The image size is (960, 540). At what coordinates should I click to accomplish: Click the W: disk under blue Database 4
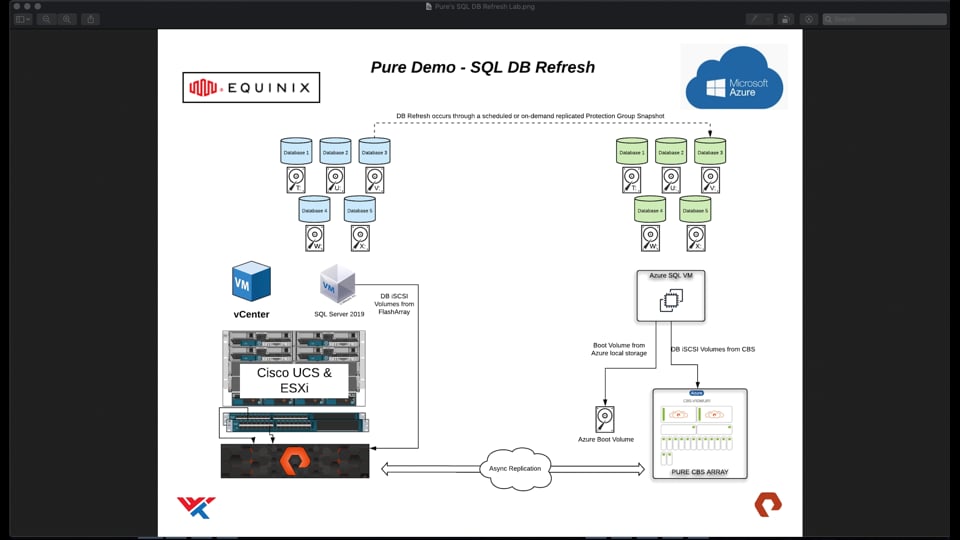click(x=315, y=238)
